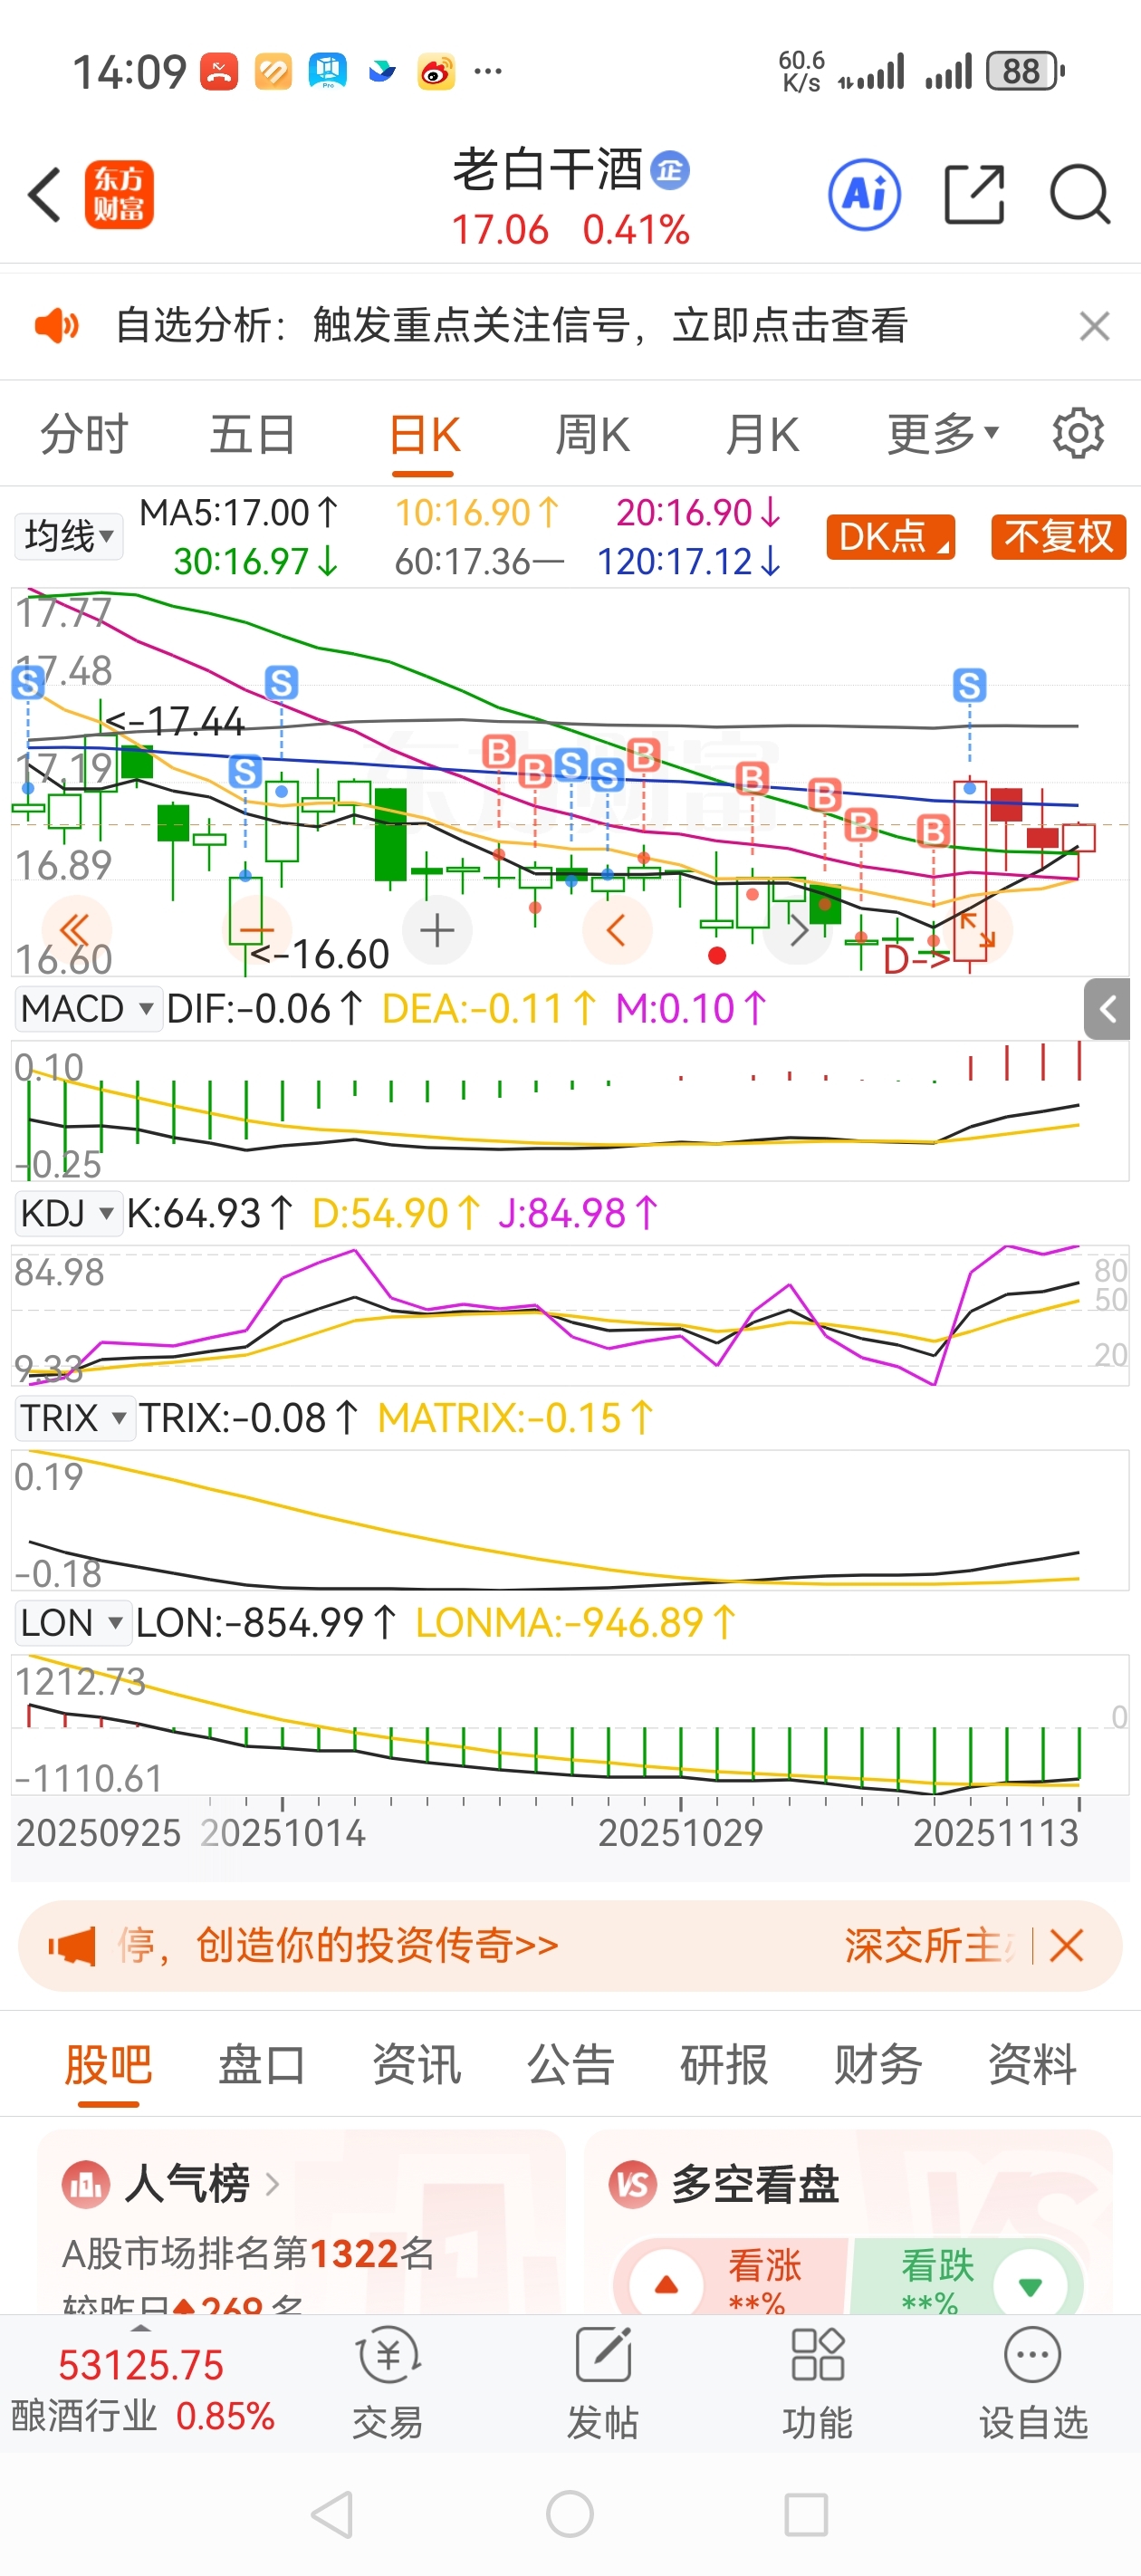Tap the back arrow icon

(45, 195)
